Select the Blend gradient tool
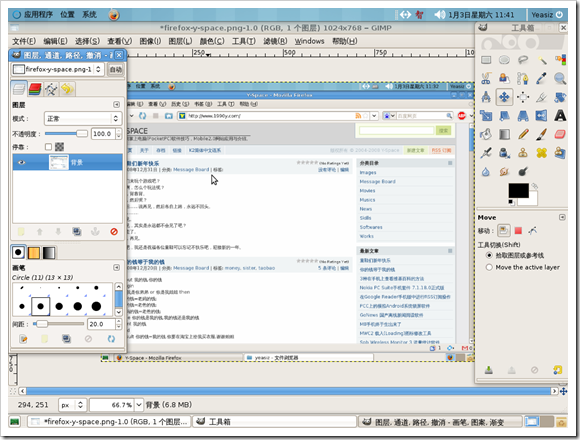 (x=504, y=134)
